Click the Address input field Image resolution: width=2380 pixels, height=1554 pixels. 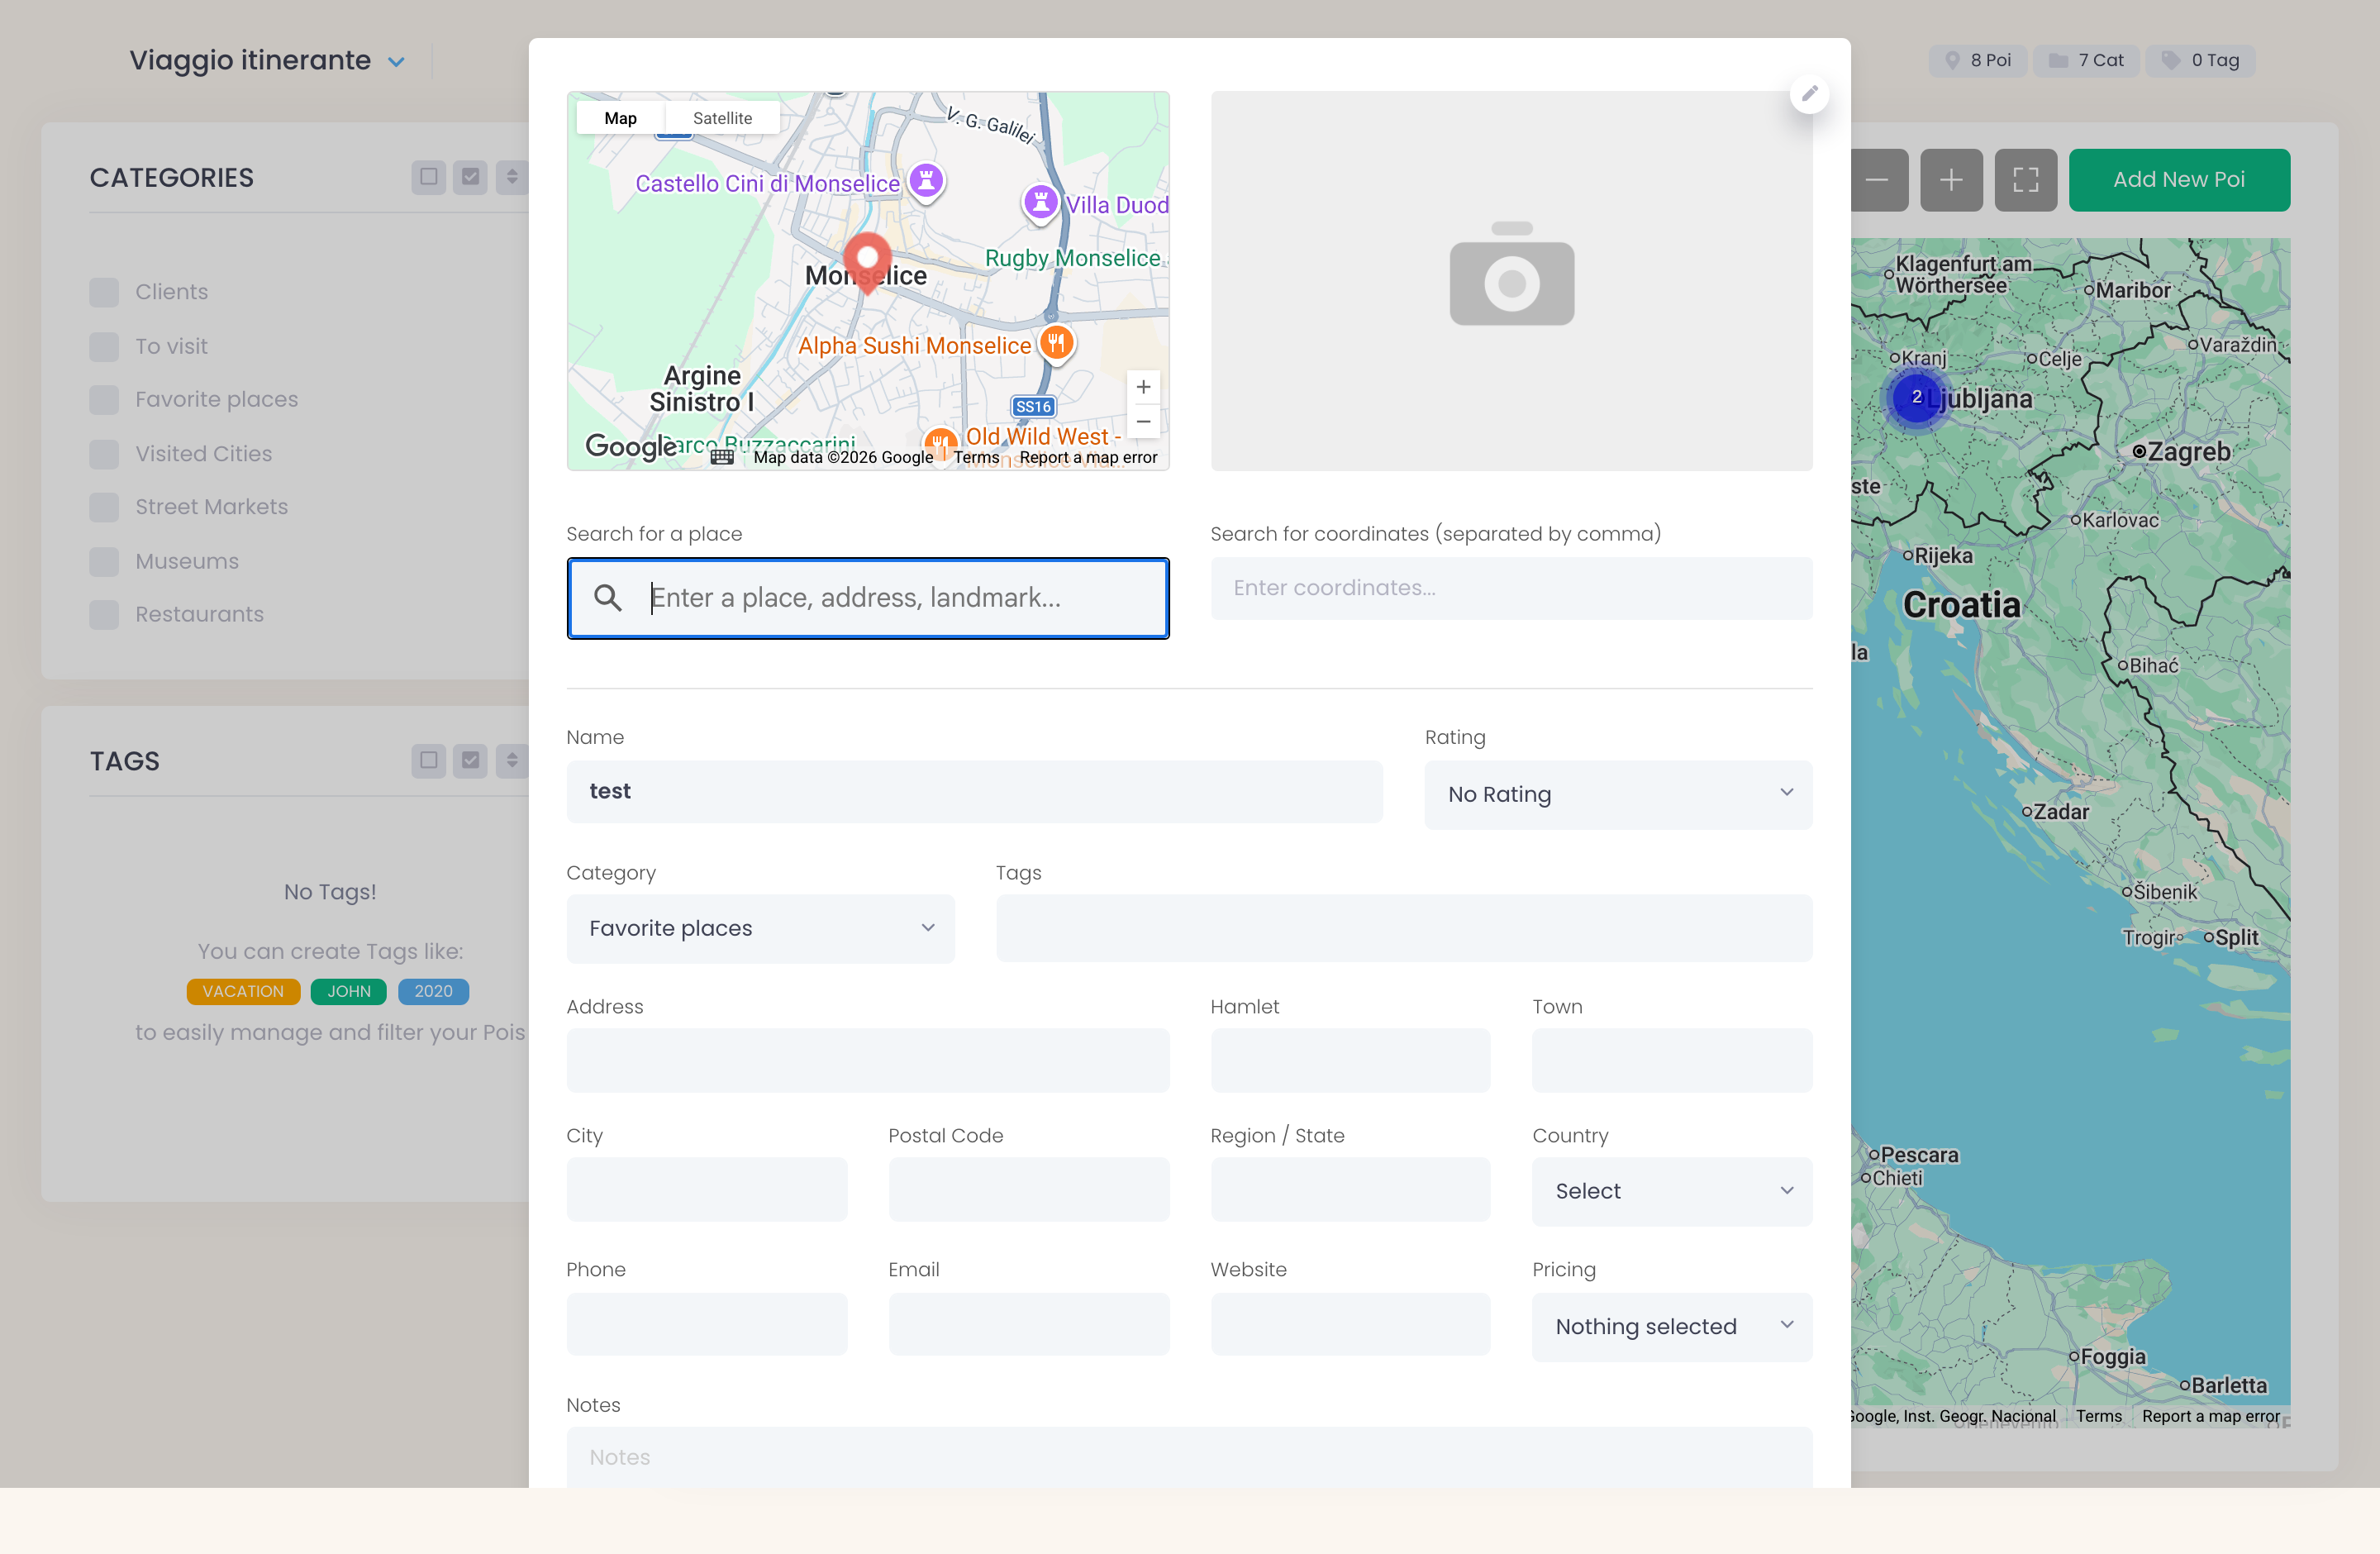tap(868, 1060)
